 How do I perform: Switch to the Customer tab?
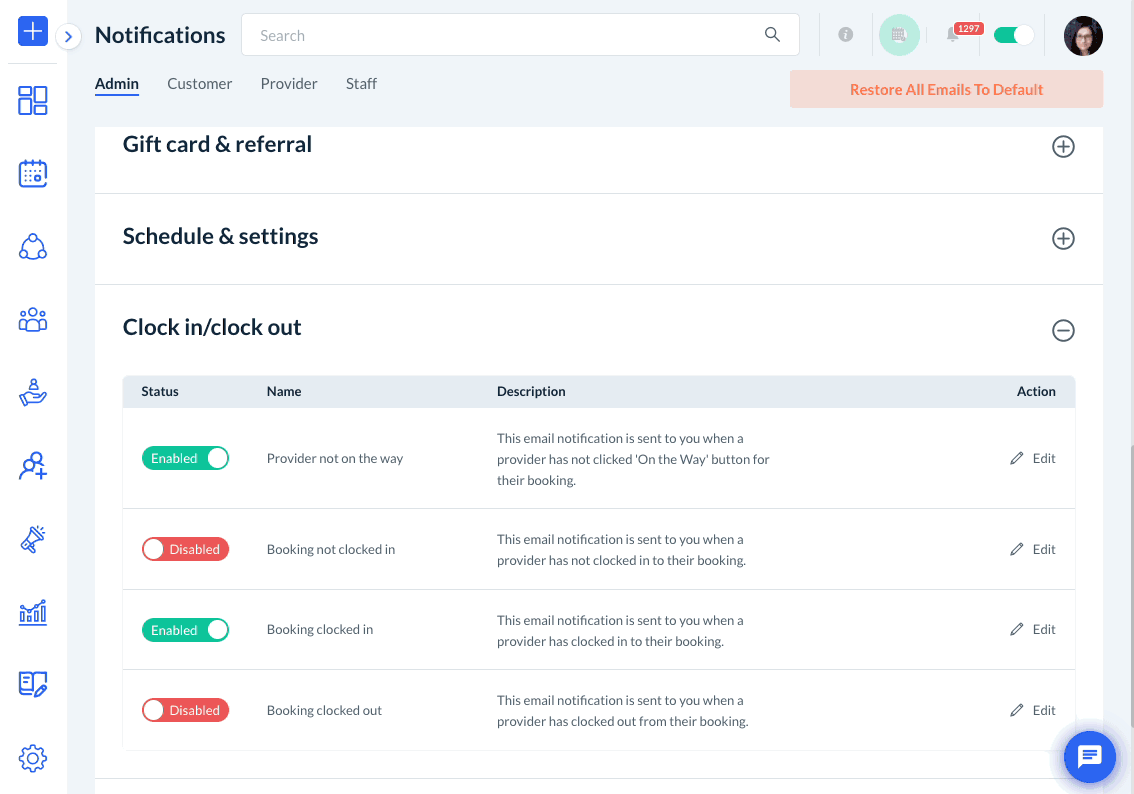pyautogui.click(x=199, y=84)
